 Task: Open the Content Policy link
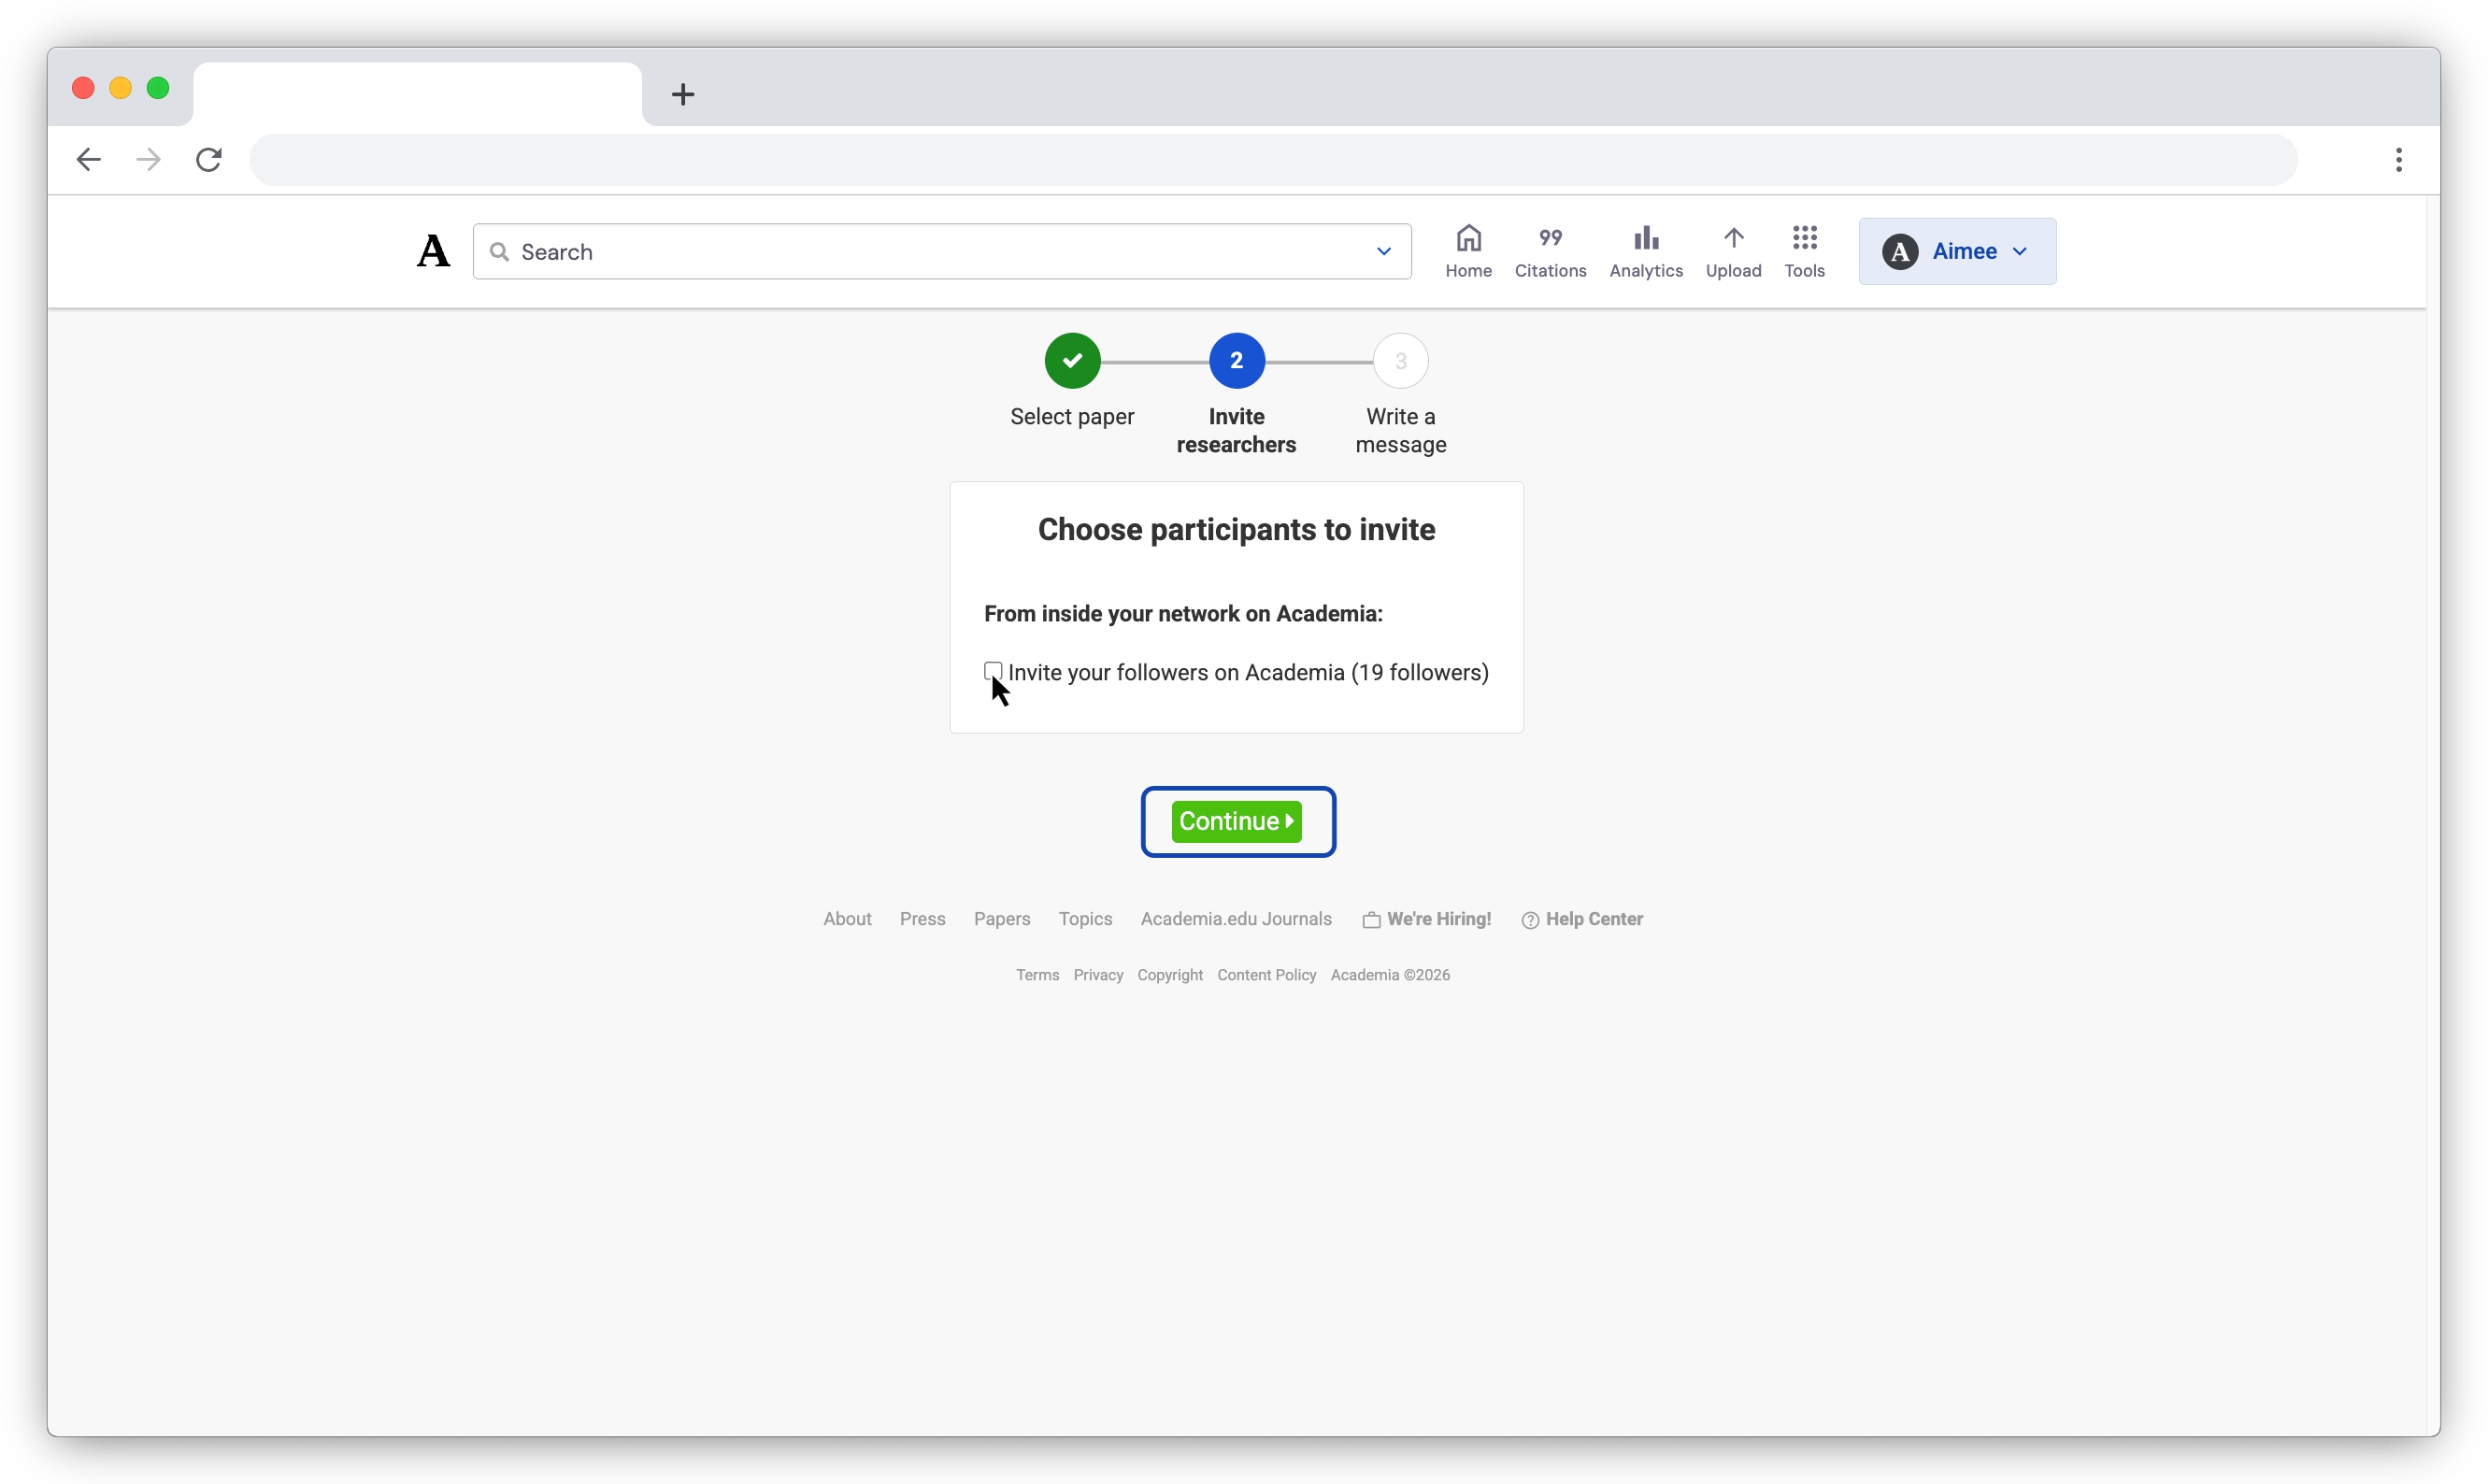tap(1266, 974)
